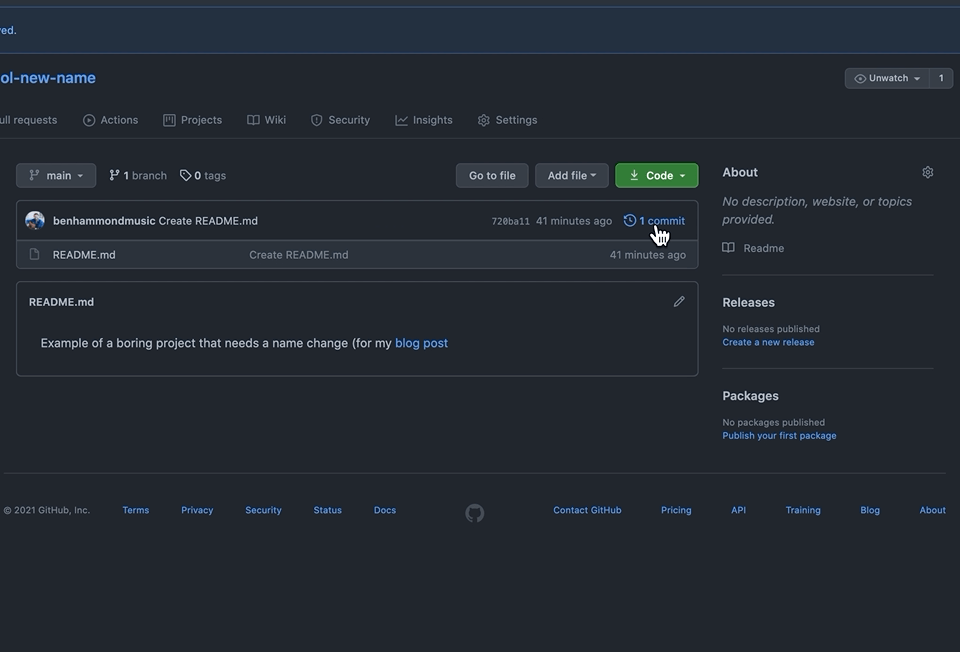The image size is (960, 652).
Task: Click Publish your first package link
Action: tap(779, 436)
